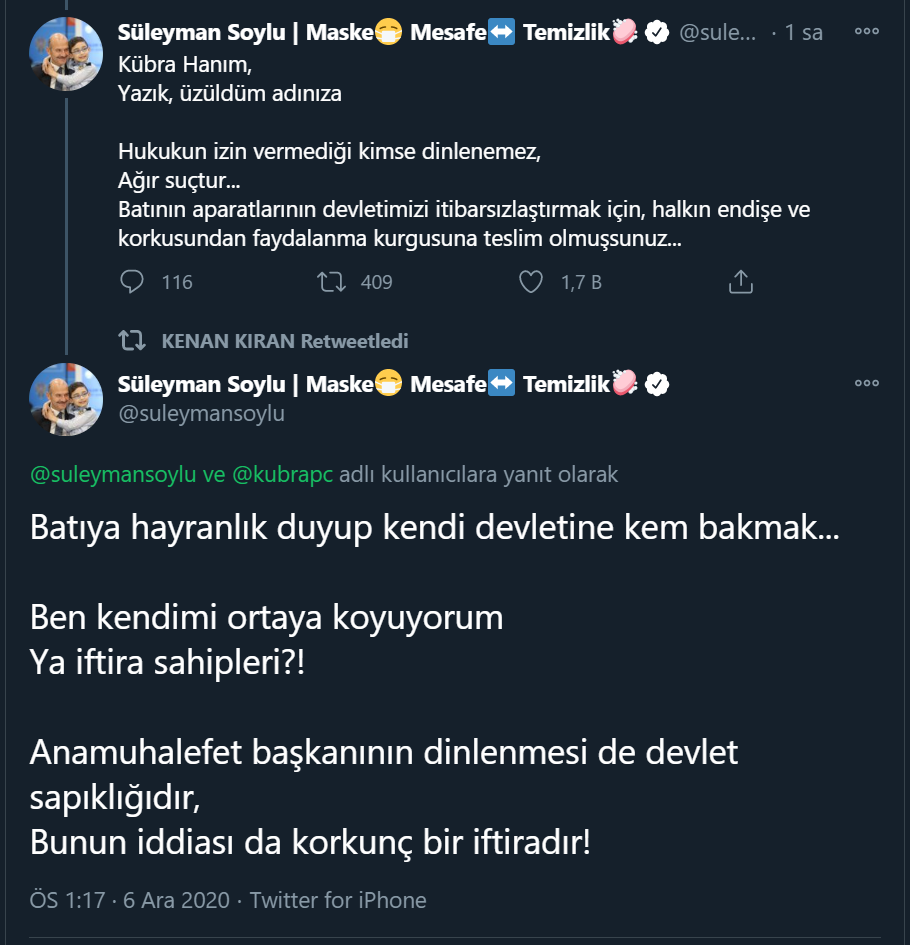Click the @suleymansoylu handle under display name

(201, 414)
